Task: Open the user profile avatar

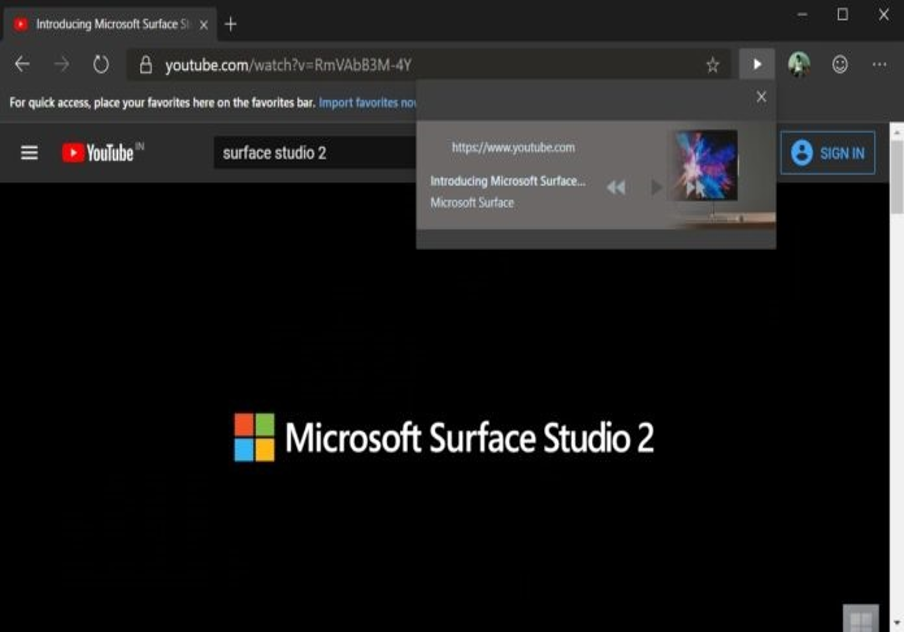Action: click(x=798, y=65)
